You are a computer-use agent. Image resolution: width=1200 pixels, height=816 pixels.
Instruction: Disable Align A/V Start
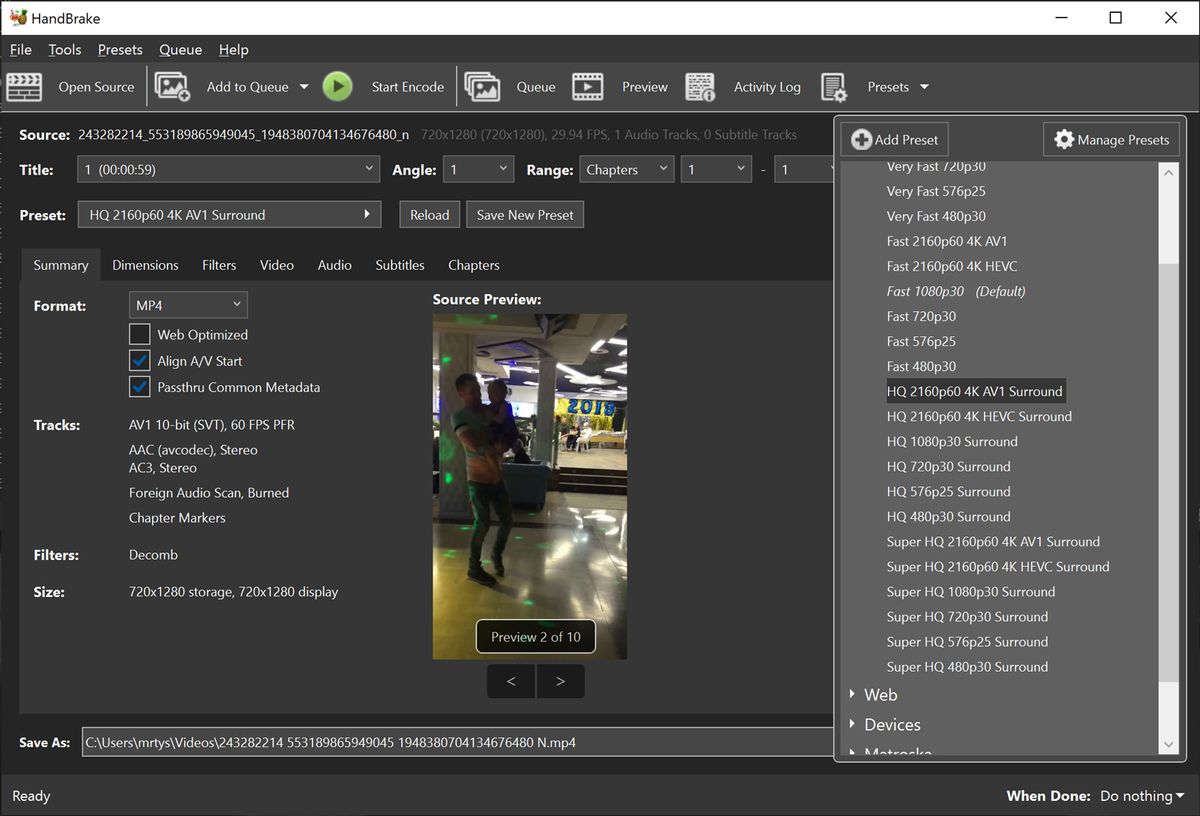pos(139,361)
